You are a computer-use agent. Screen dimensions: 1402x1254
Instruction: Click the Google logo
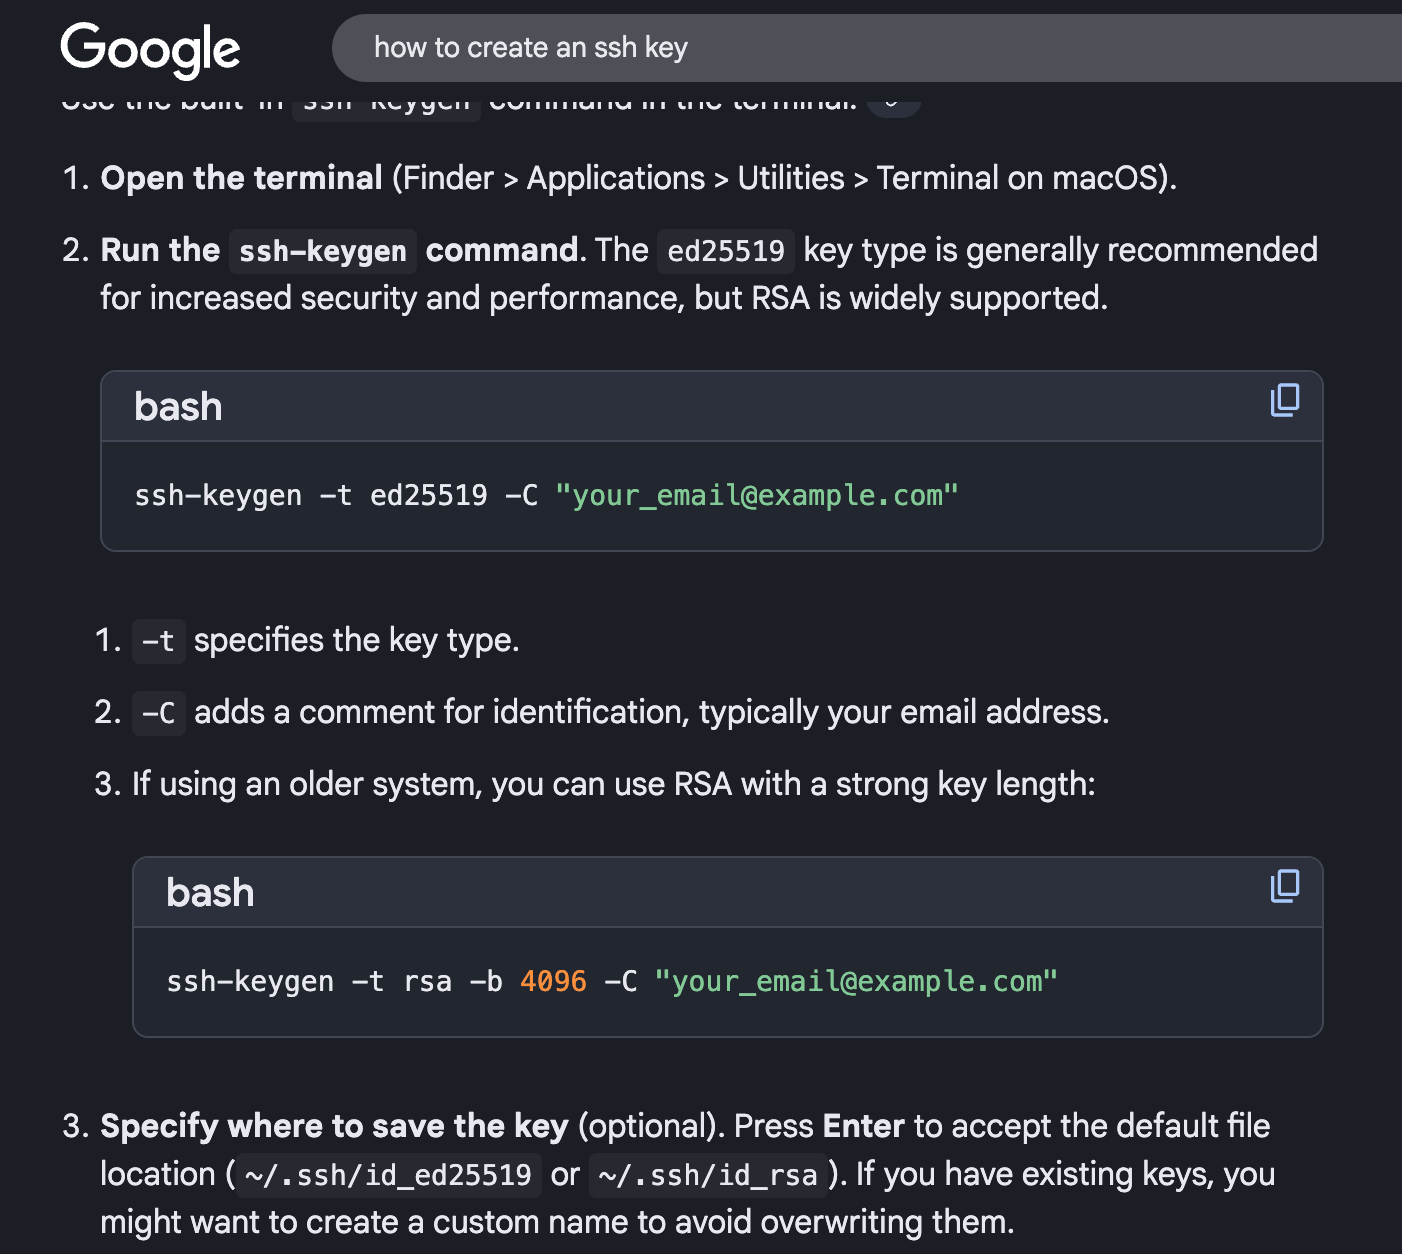coord(149,48)
